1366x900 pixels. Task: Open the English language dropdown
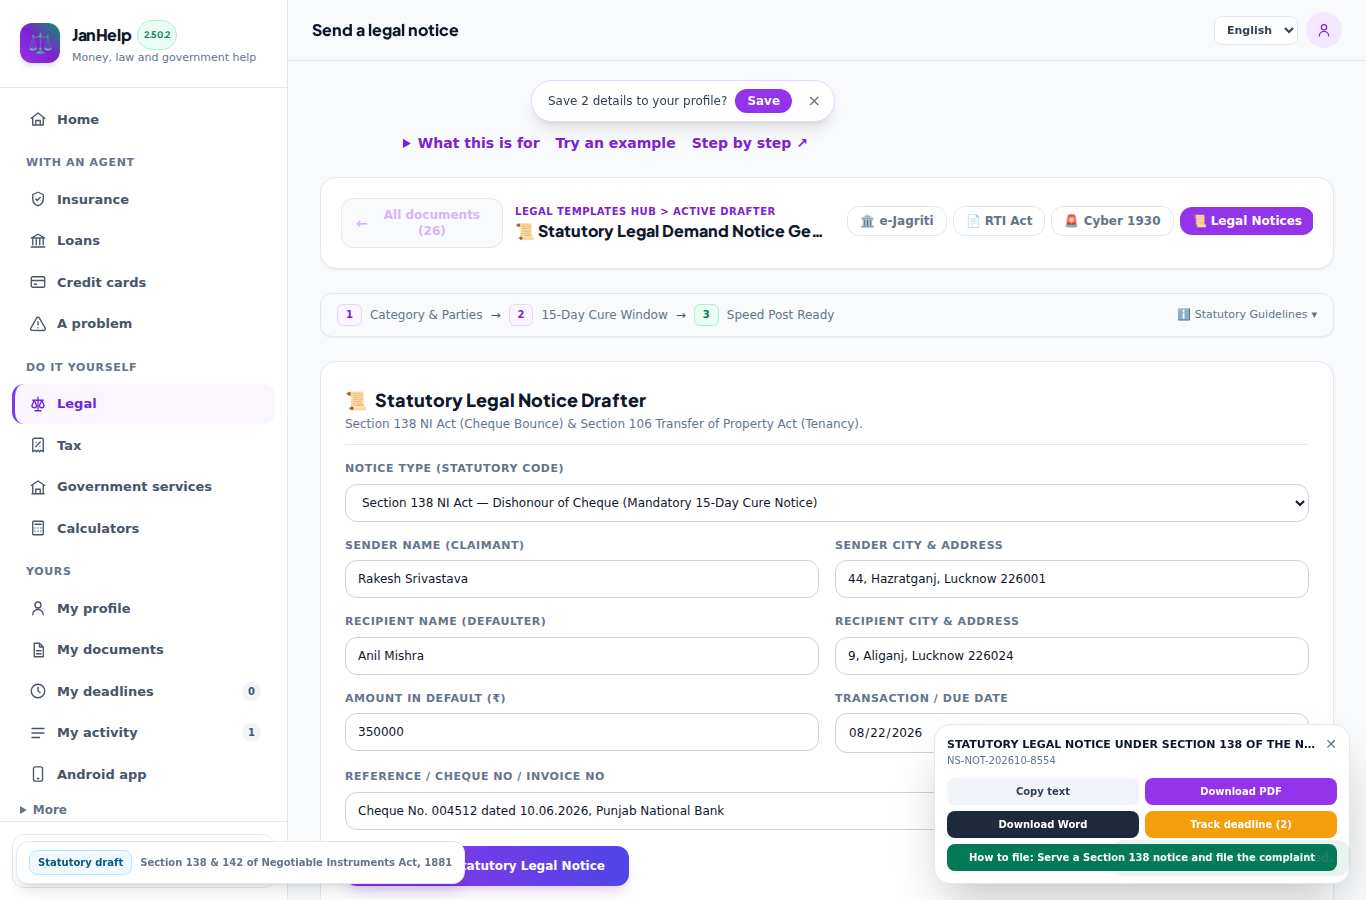(x=1256, y=30)
